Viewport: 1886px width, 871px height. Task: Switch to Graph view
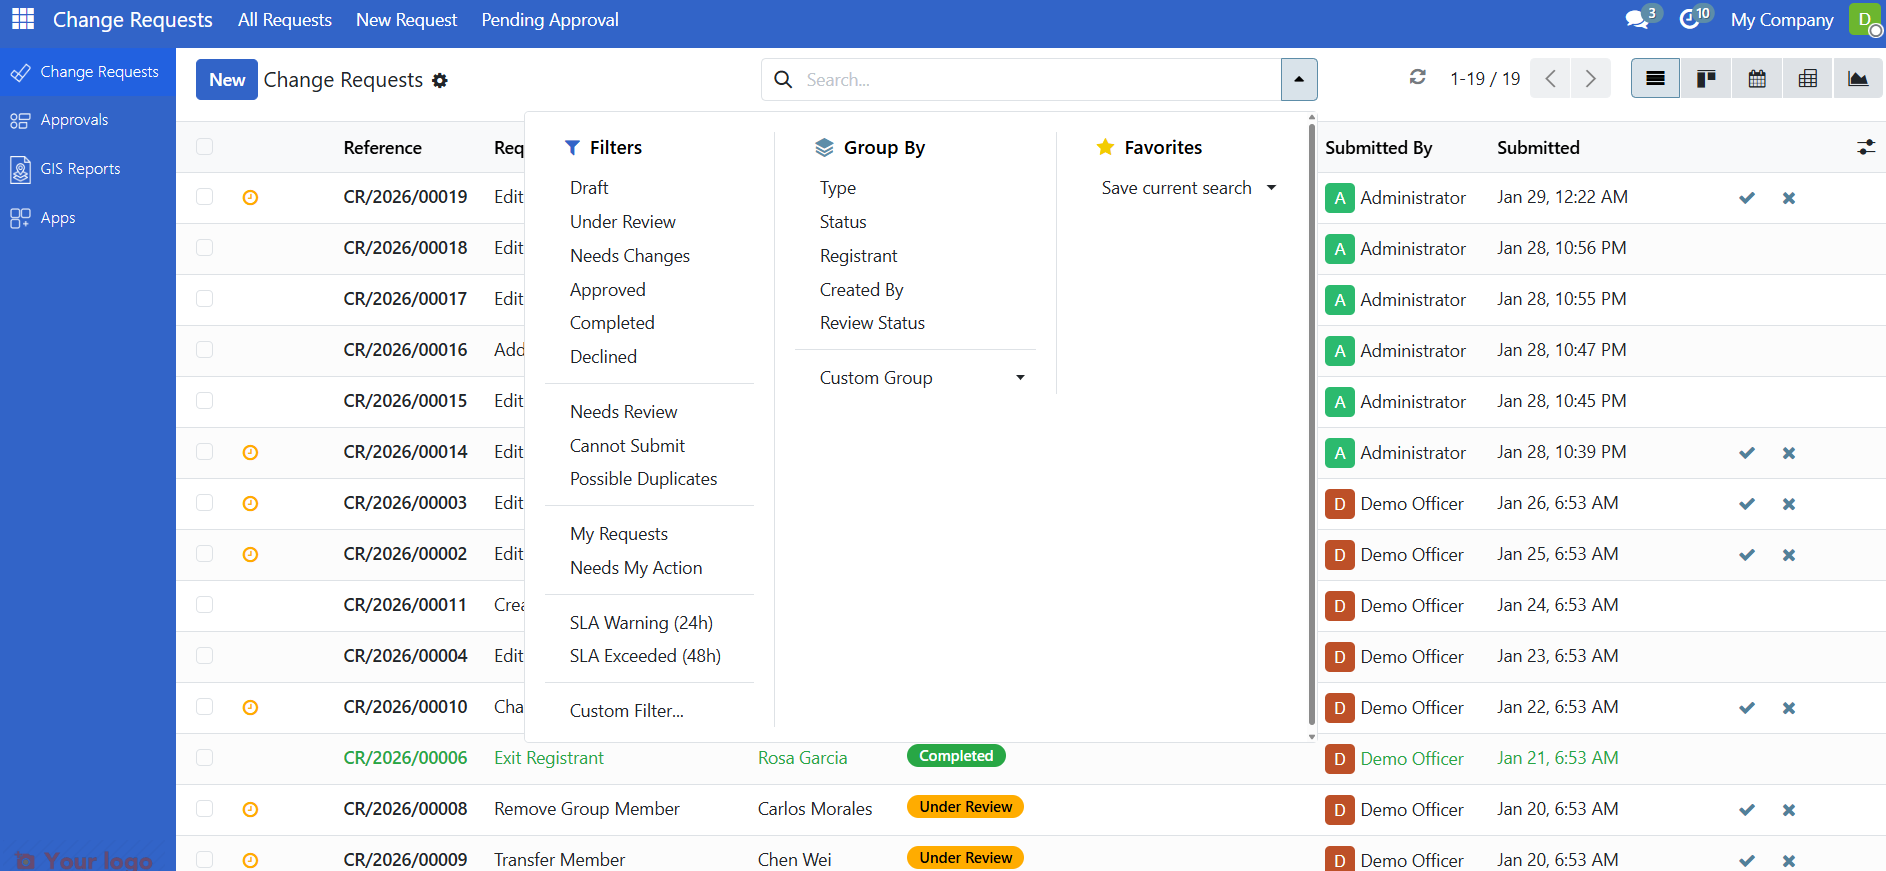pos(1858,79)
